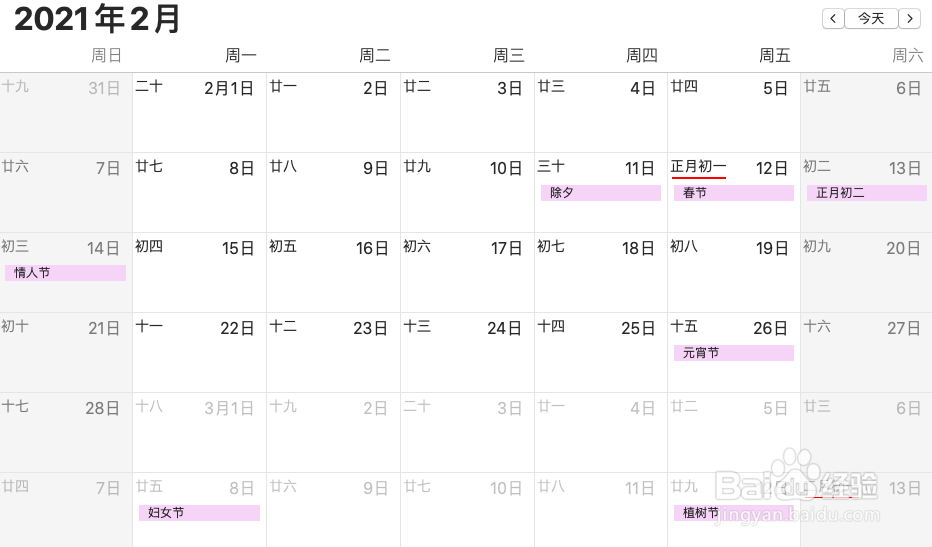This screenshot has width=932, height=547.
Task: Open the 除夕 event on February 11
Action: click(600, 193)
